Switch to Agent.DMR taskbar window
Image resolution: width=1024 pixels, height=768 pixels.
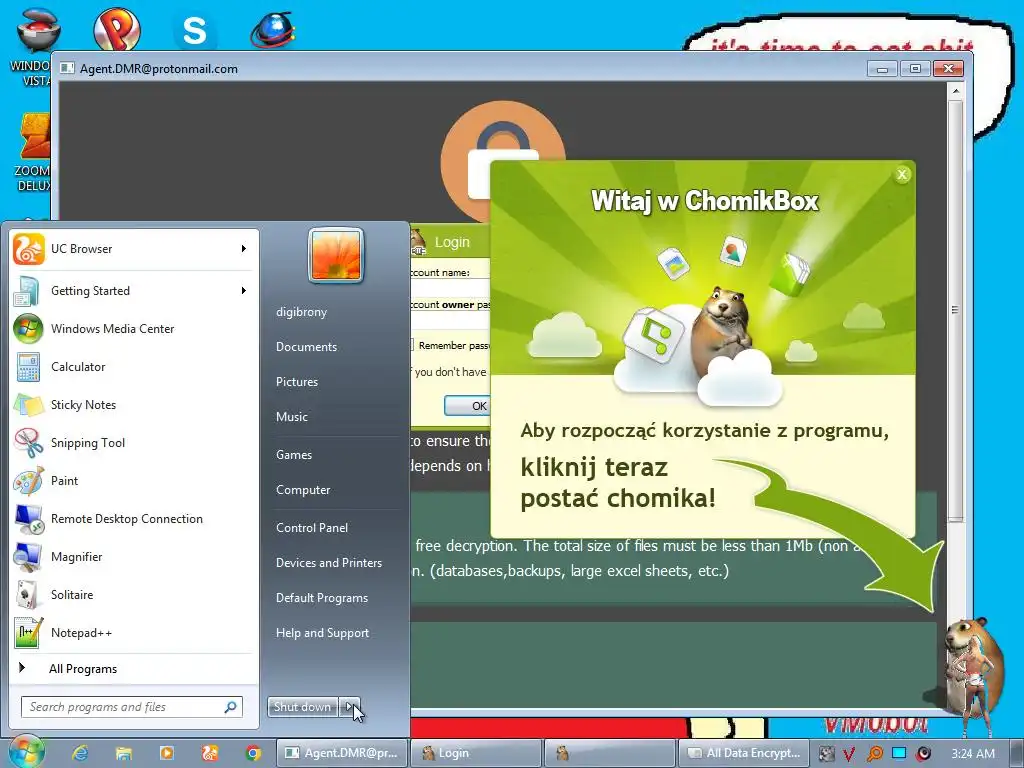click(x=342, y=753)
